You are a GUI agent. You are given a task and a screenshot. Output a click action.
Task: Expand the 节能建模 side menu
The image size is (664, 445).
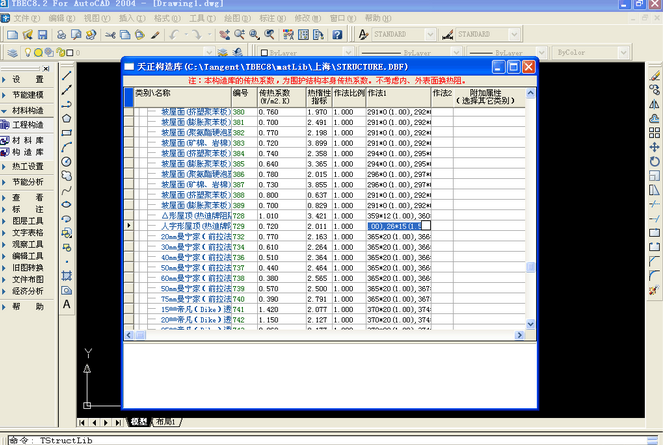[x=28, y=95]
